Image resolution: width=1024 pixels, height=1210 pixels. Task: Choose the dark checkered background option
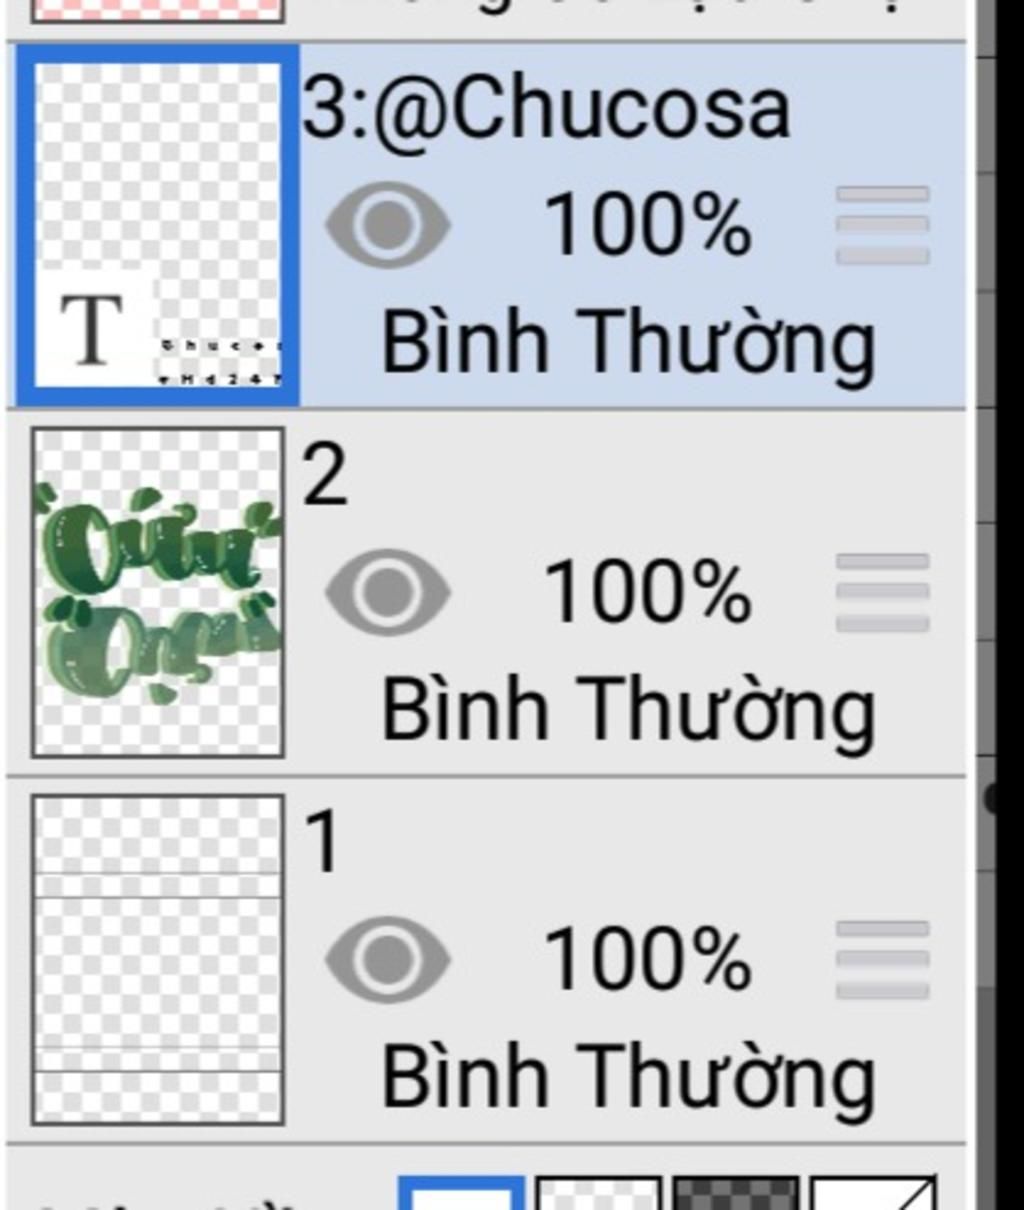(736, 1193)
